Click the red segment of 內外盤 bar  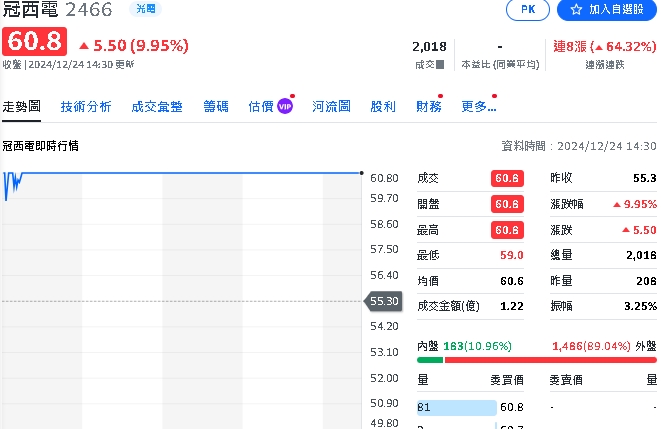(551, 360)
